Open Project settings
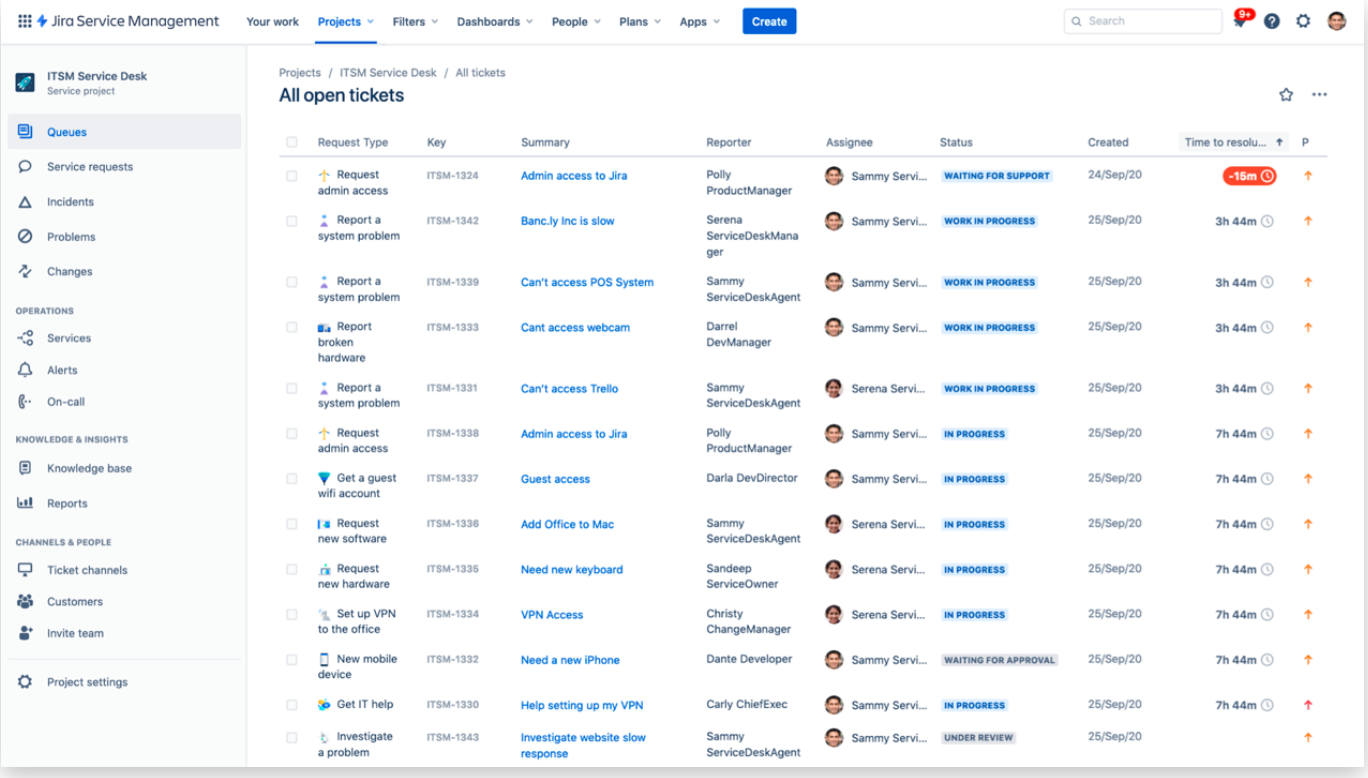 click(x=87, y=681)
